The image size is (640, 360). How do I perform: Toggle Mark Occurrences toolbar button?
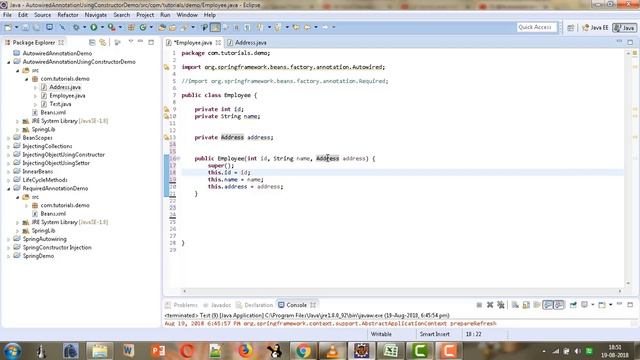pyautogui.click(x=216, y=27)
